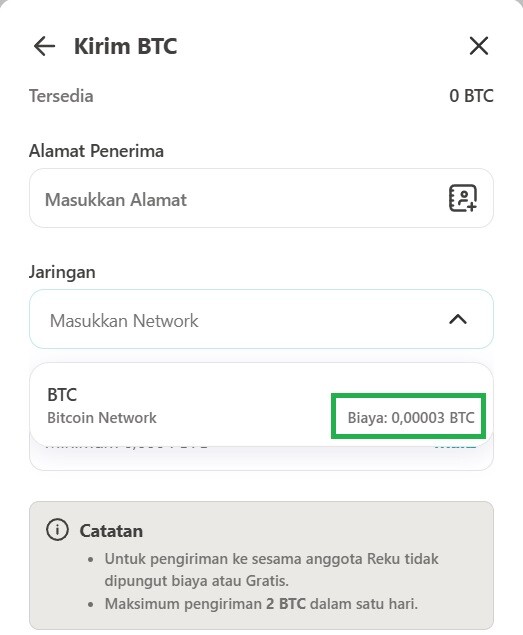Open the address book contact icon

point(463,198)
